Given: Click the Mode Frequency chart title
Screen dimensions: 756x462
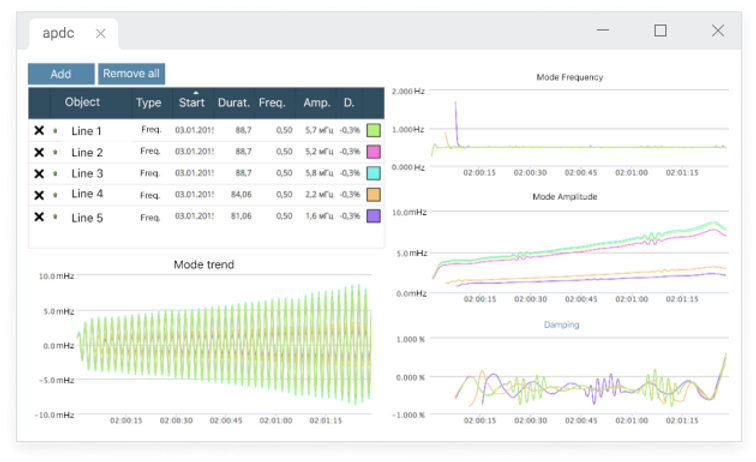Looking at the screenshot, I should point(569,77).
